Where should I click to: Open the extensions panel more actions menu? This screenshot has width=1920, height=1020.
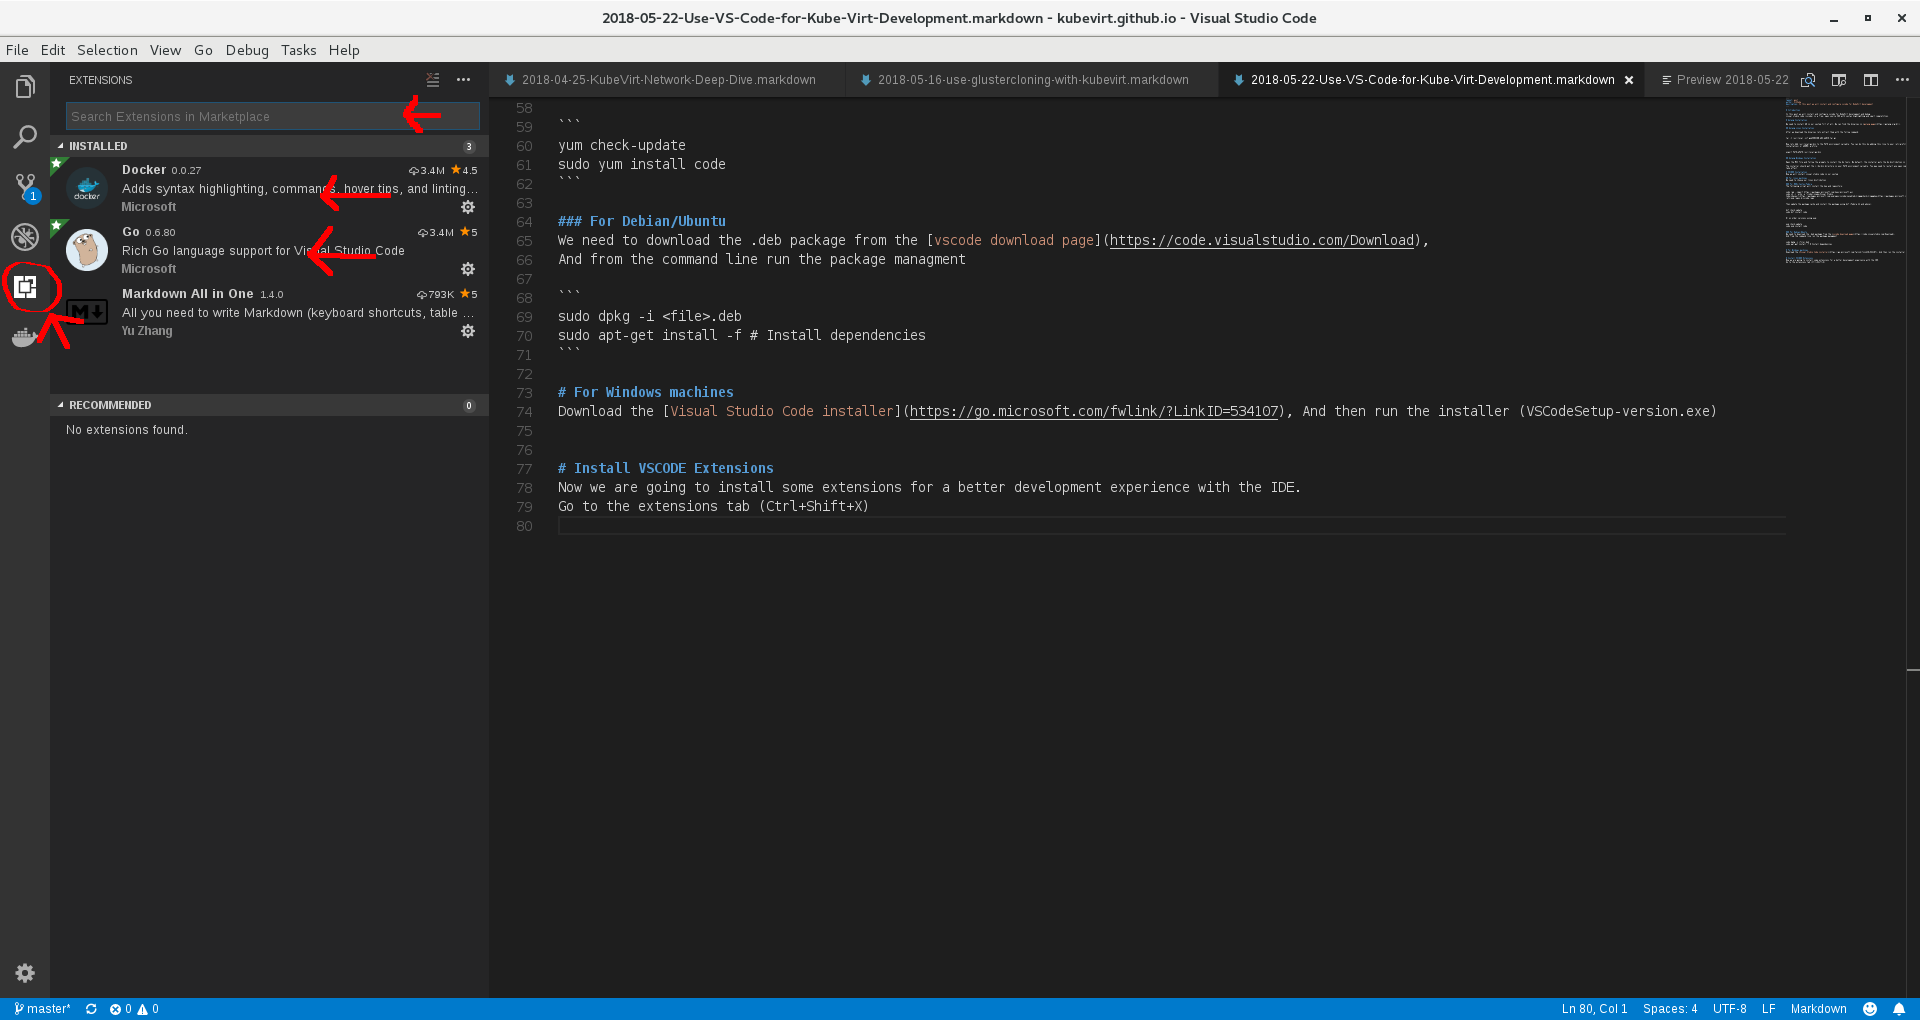click(464, 80)
